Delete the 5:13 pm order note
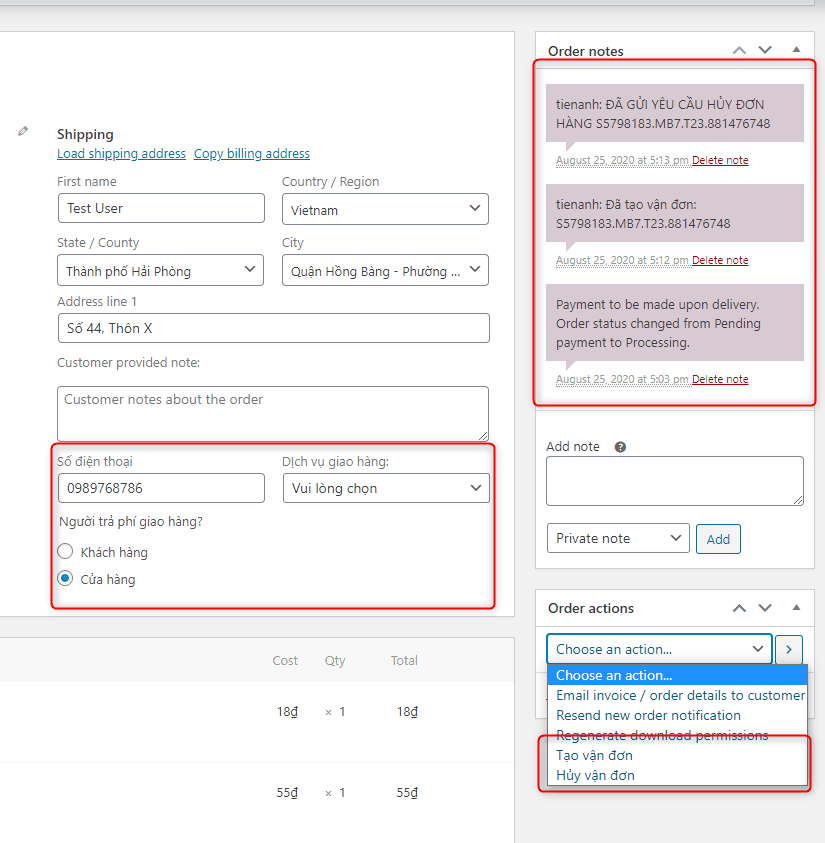 (720, 160)
